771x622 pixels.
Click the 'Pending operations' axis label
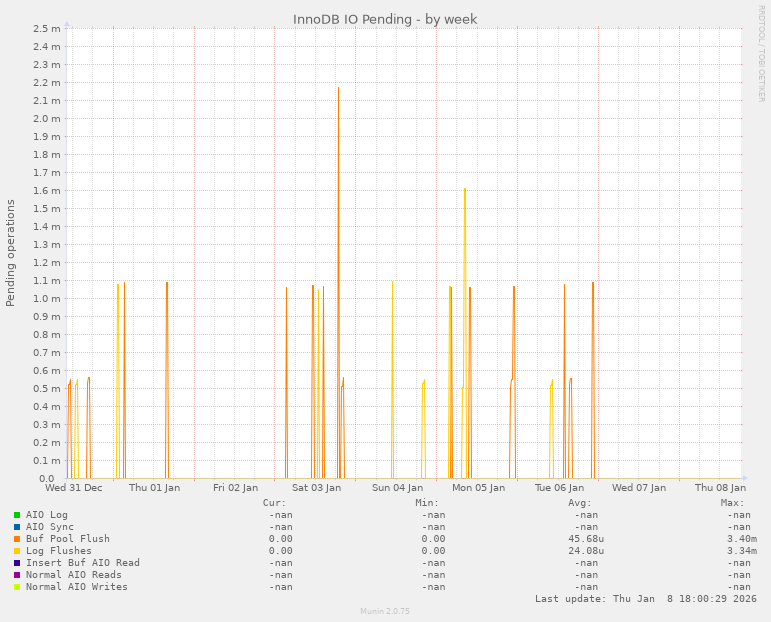11,253
